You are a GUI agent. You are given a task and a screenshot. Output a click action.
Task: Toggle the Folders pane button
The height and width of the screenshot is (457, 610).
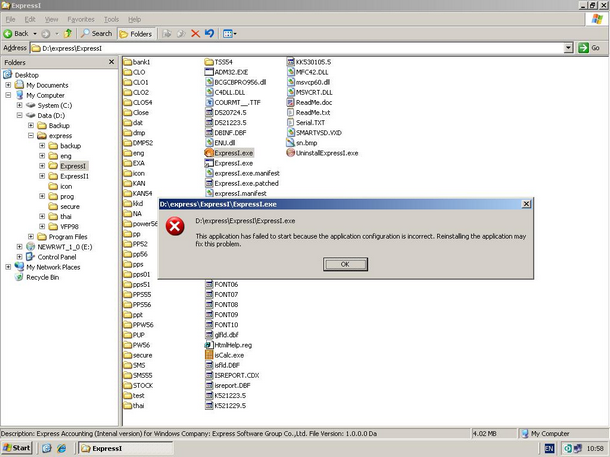click(135, 33)
